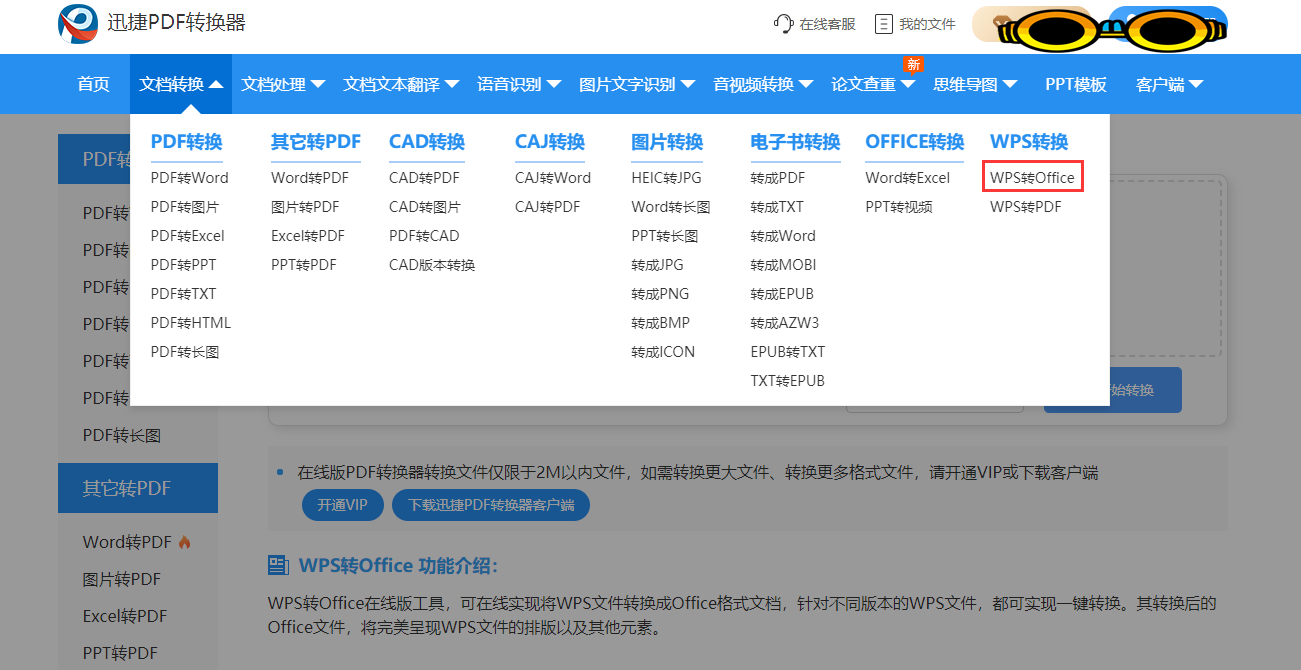Image resolution: width=1301 pixels, height=670 pixels.
Task: Open WPS转PDF under WPS转换
Action: coord(1026,207)
